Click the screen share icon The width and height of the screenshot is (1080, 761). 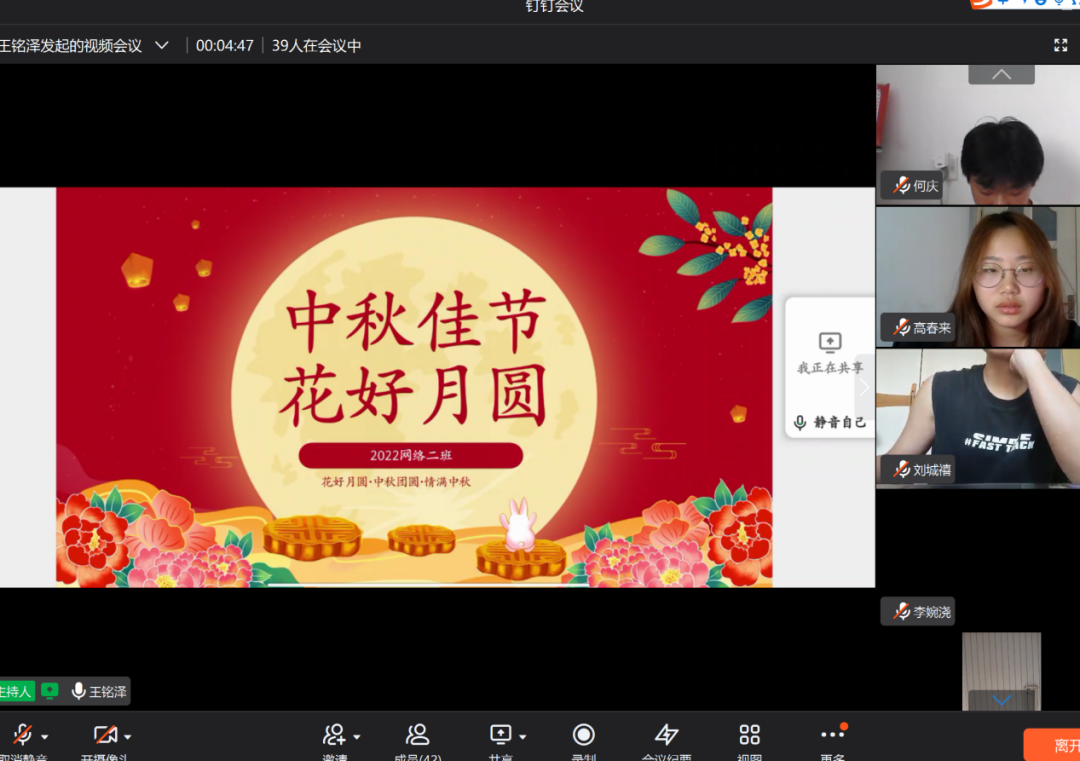pos(500,736)
